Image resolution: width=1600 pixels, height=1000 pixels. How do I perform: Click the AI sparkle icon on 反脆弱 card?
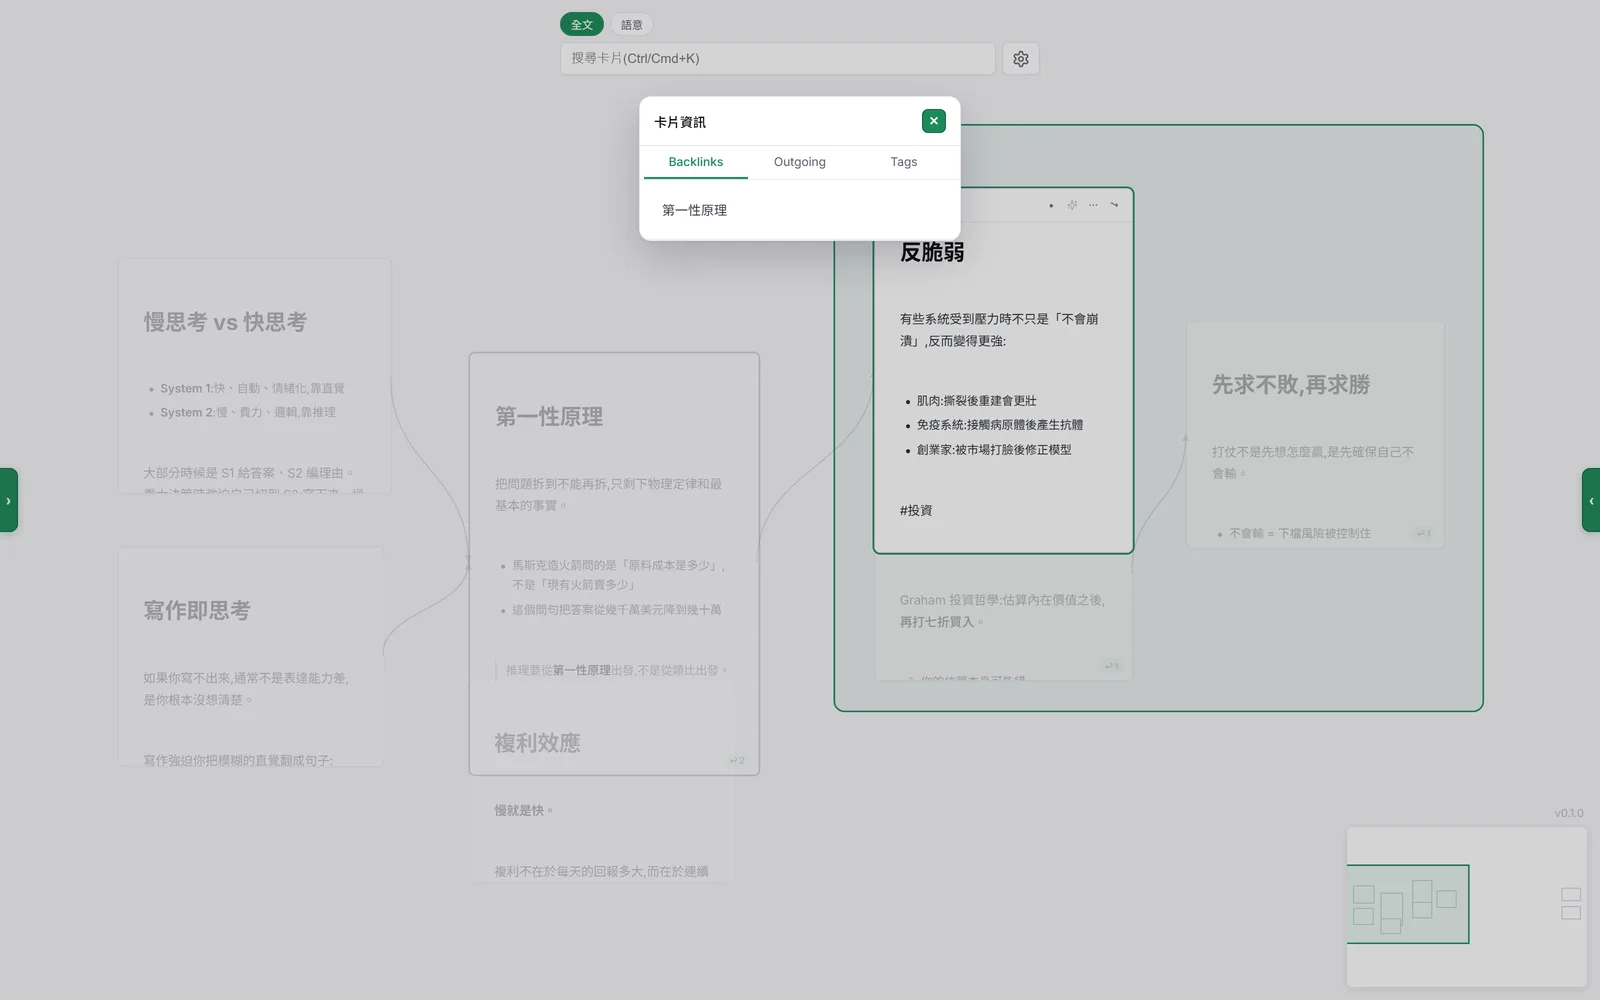pyautogui.click(x=1072, y=205)
